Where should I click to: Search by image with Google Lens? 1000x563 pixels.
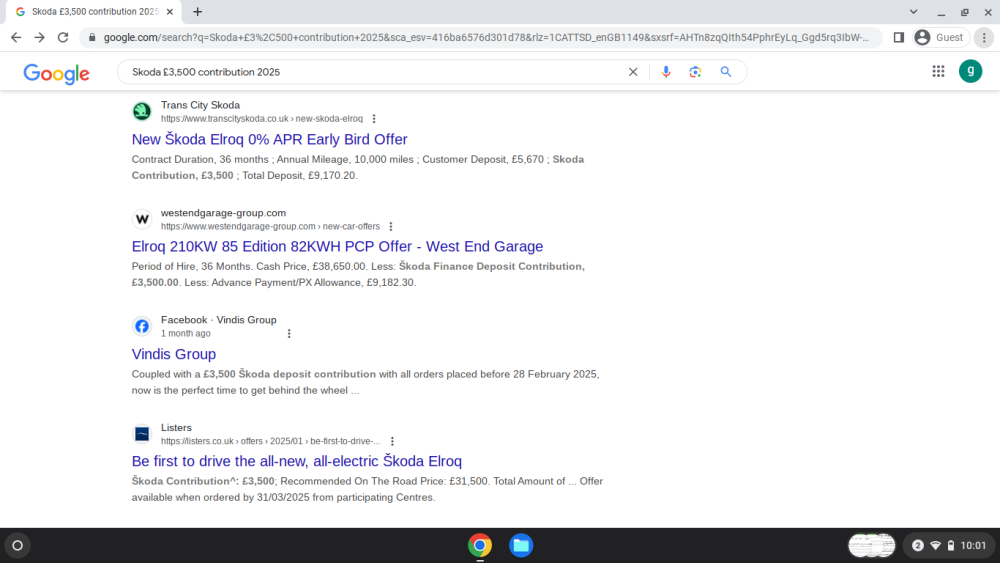[x=695, y=72]
